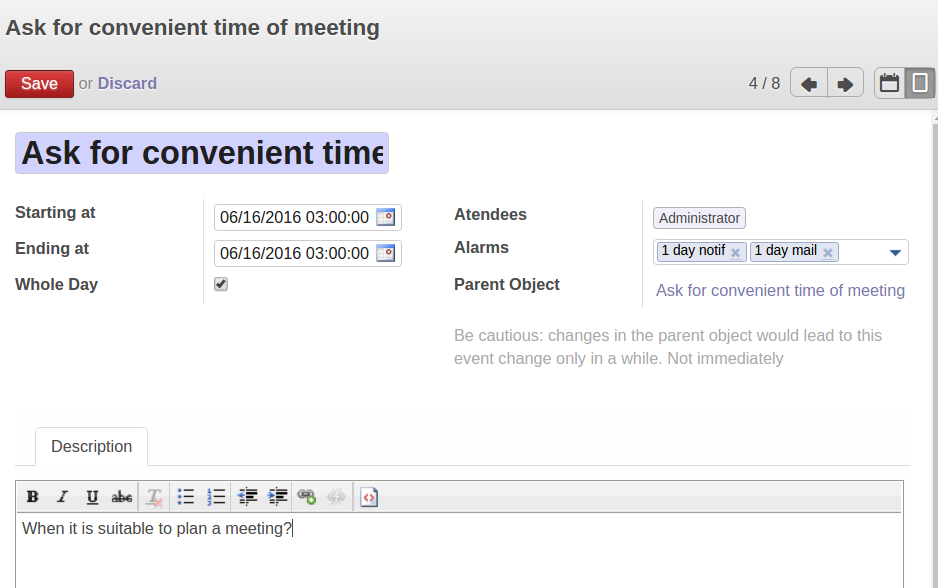Image resolution: width=938 pixels, height=588 pixels.
Task: Switch to form view
Action: click(920, 83)
